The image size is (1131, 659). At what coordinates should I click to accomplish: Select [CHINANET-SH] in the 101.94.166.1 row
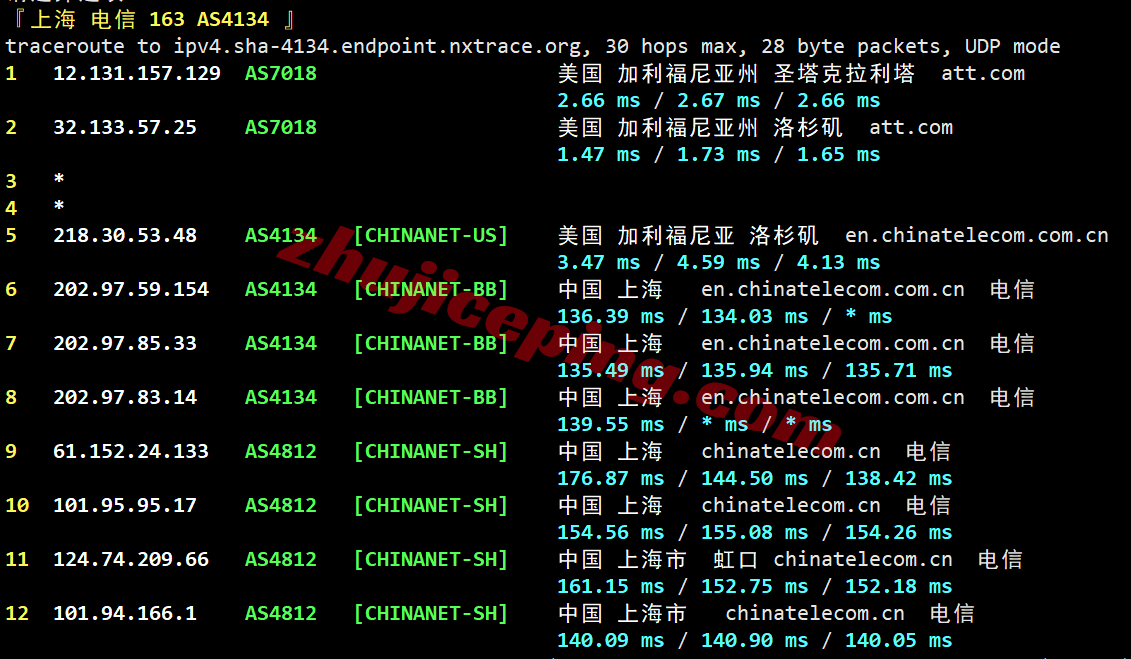point(431,614)
